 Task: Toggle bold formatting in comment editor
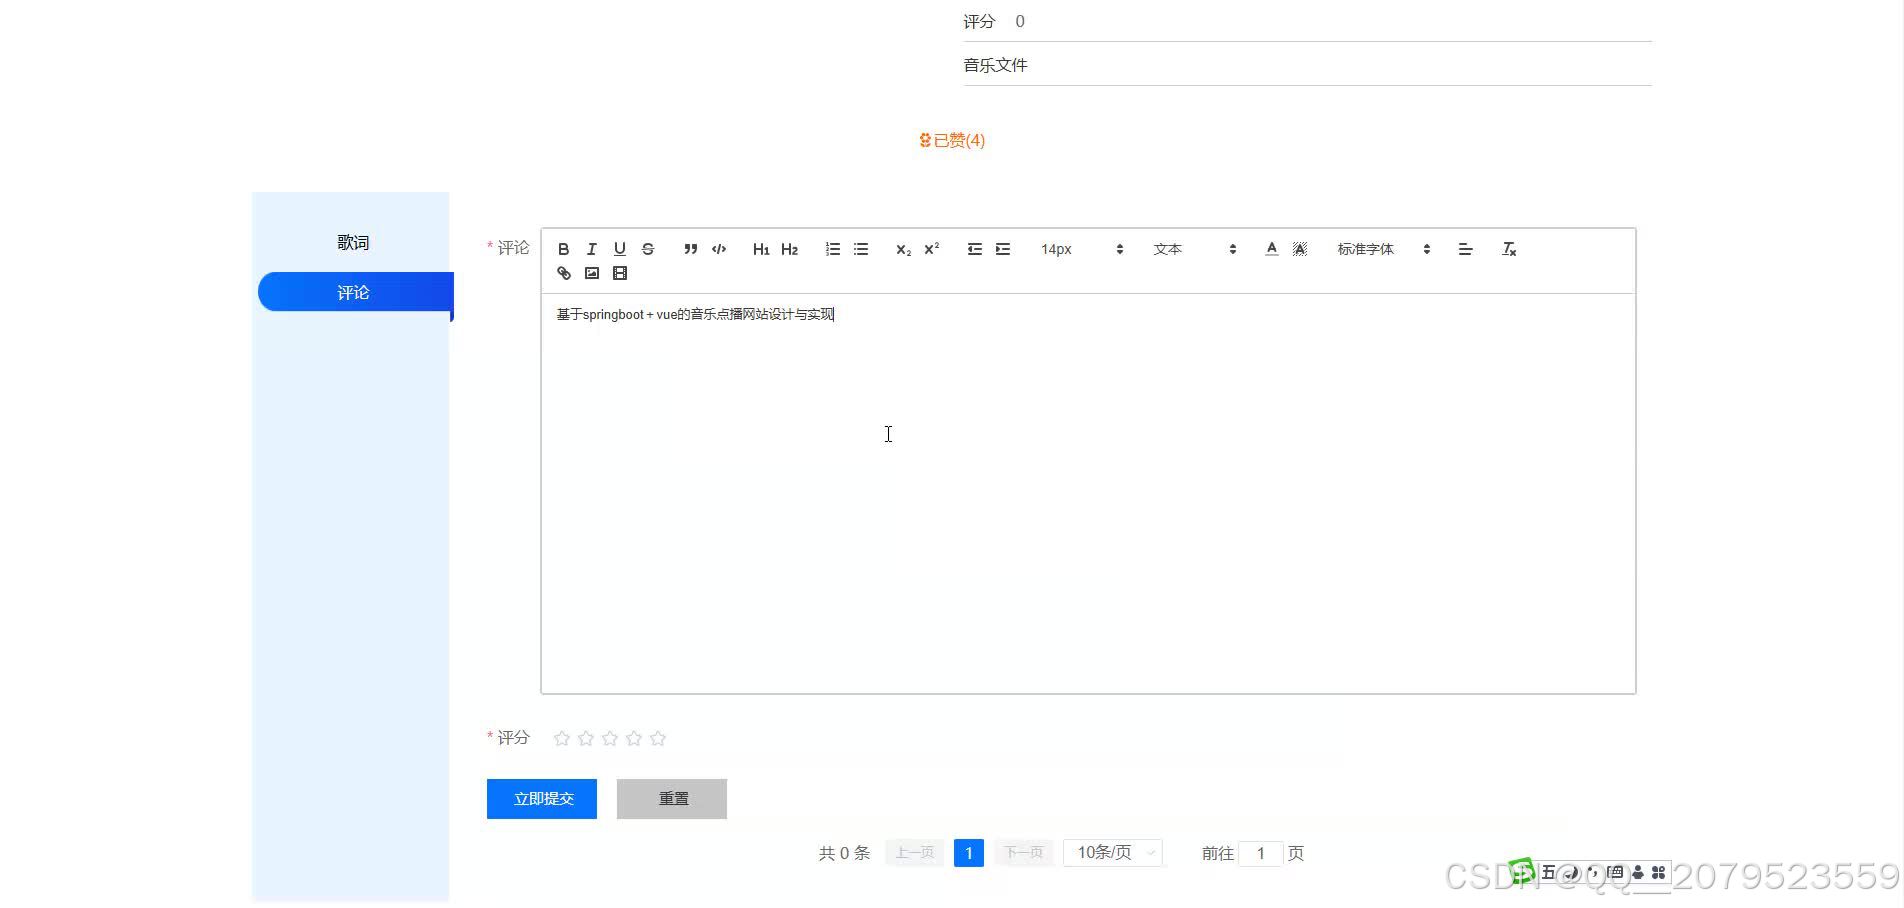(563, 249)
